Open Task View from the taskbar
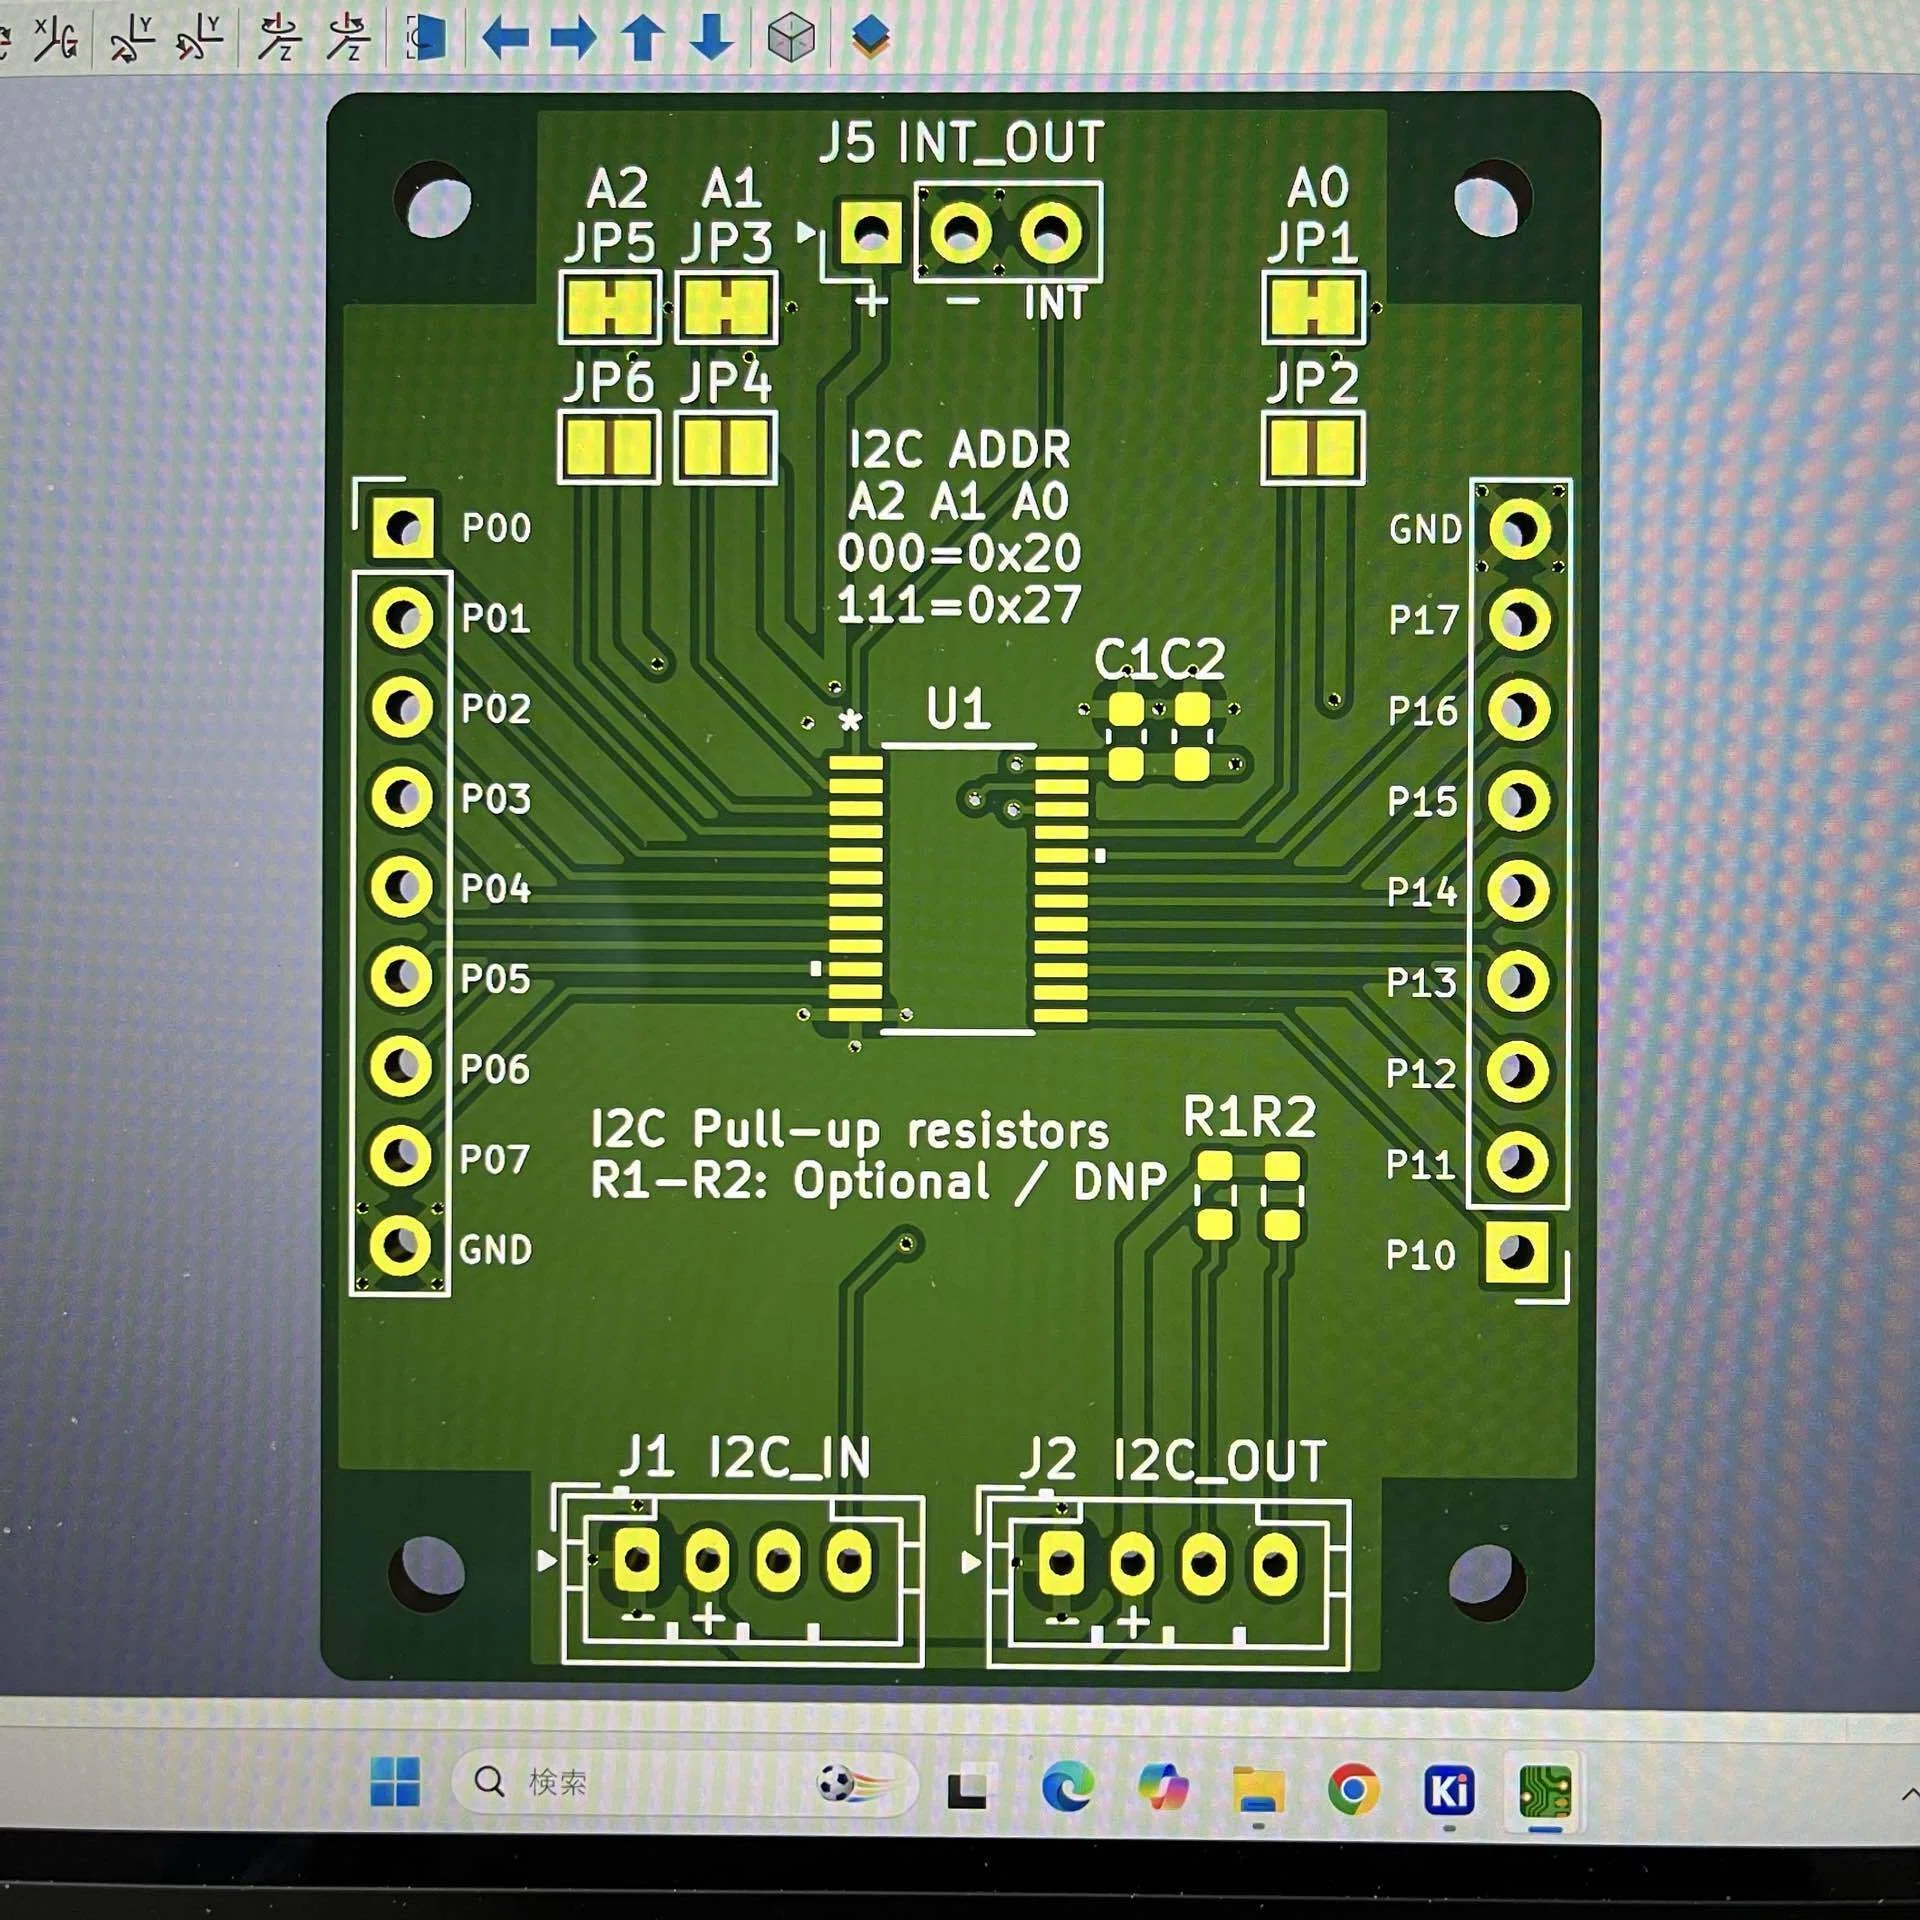The image size is (1920, 1920). click(x=966, y=1789)
